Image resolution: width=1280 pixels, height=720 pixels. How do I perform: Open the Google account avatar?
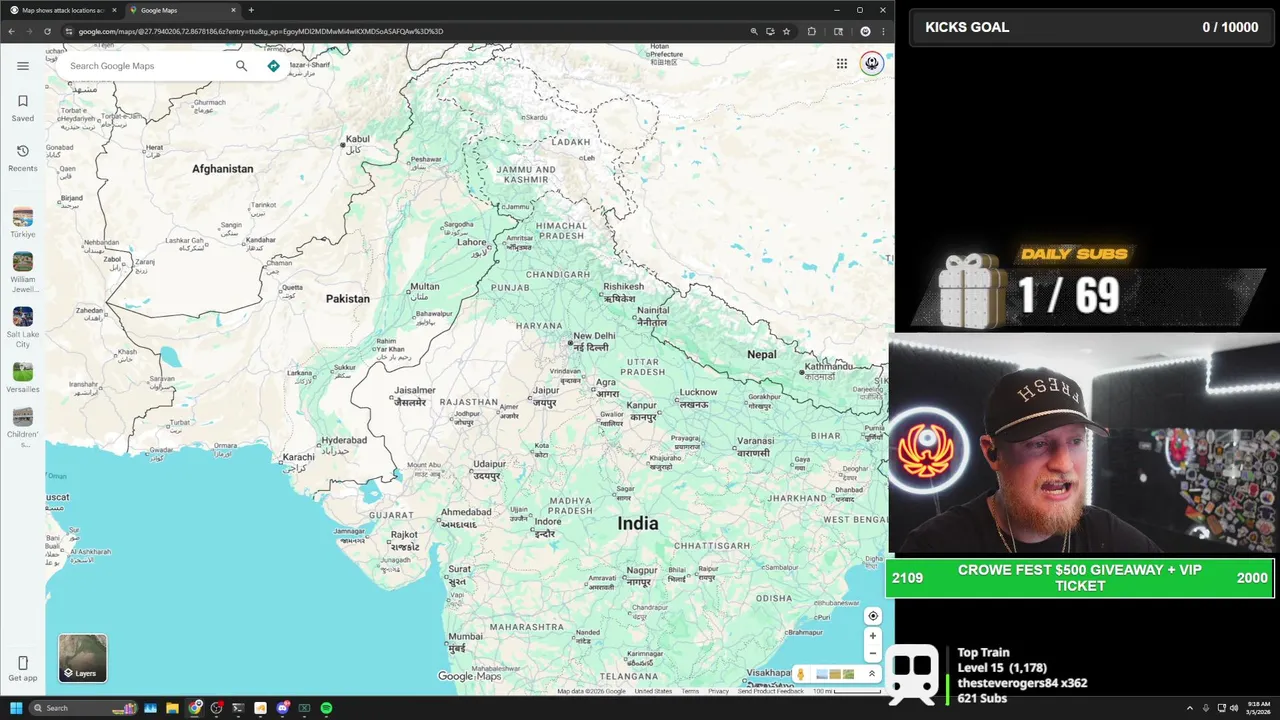point(872,64)
